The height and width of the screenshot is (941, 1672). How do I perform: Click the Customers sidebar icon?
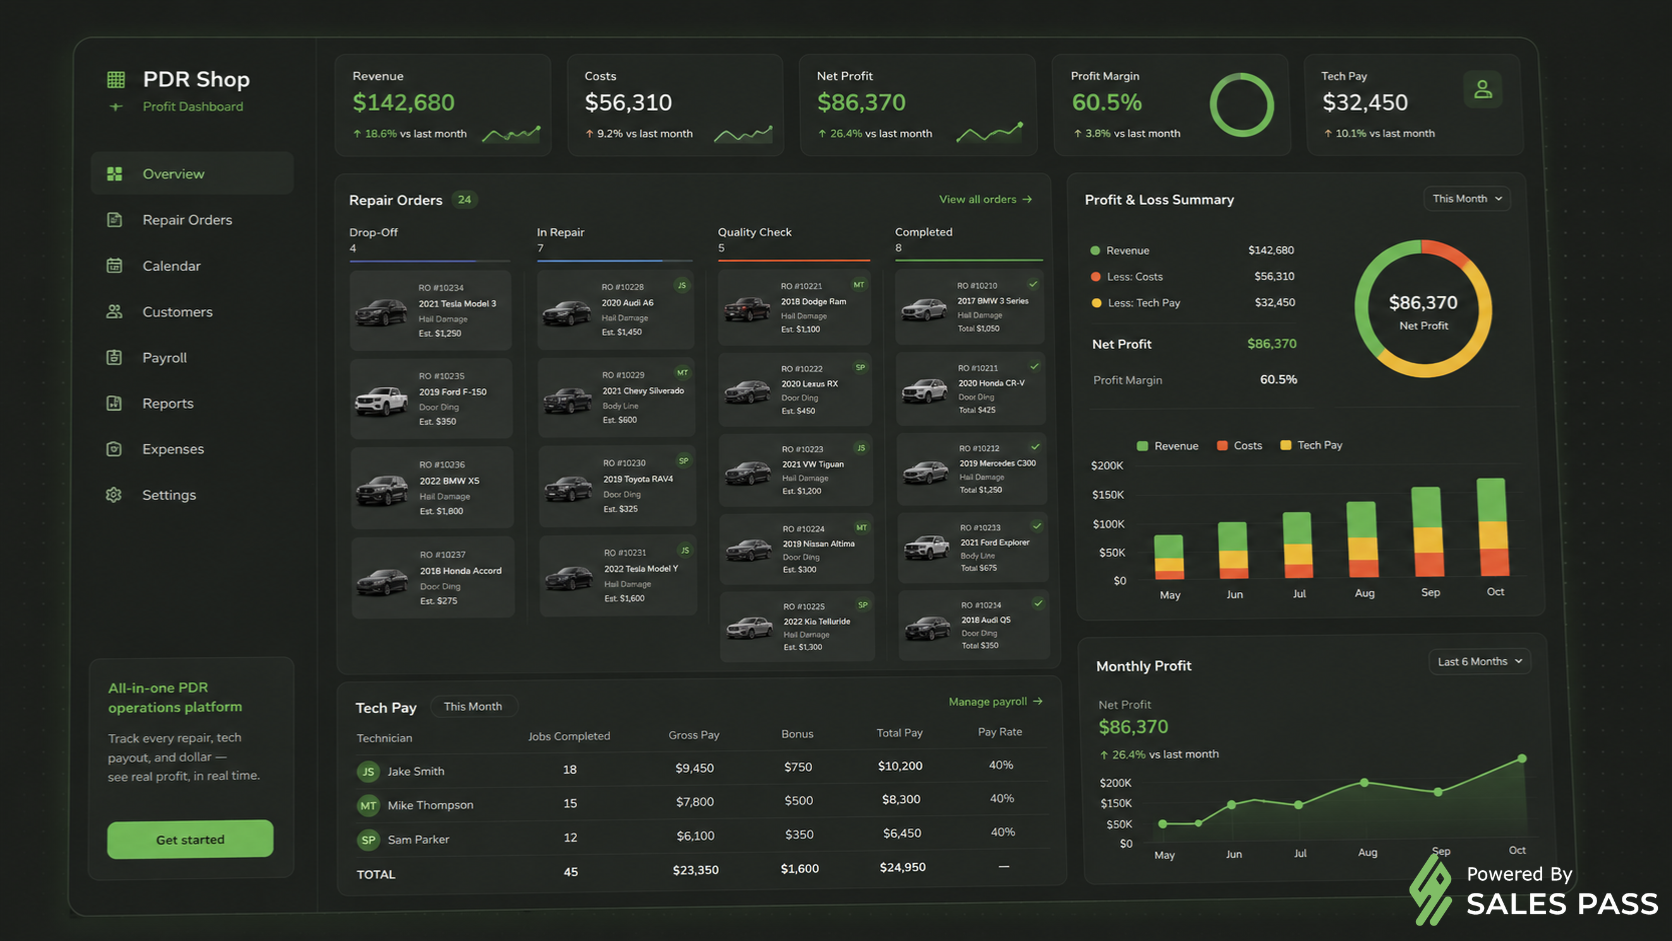(x=115, y=312)
